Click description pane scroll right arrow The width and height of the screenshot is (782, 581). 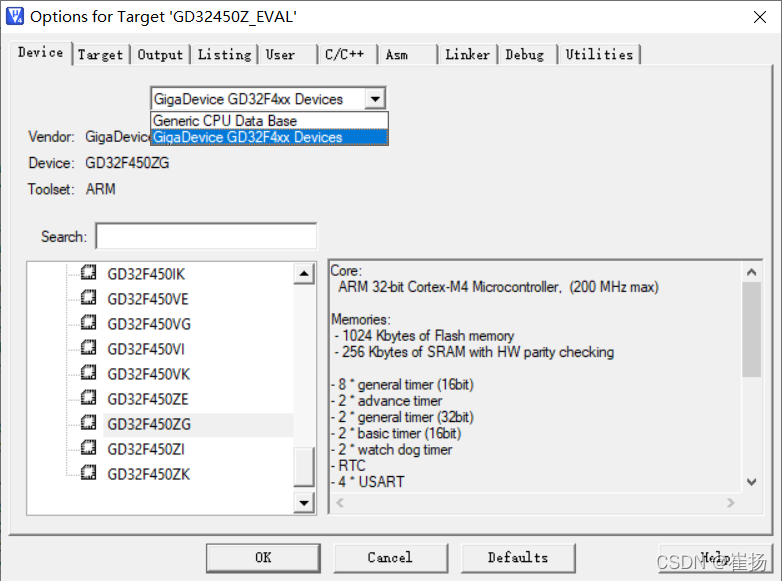click(731, 503)
